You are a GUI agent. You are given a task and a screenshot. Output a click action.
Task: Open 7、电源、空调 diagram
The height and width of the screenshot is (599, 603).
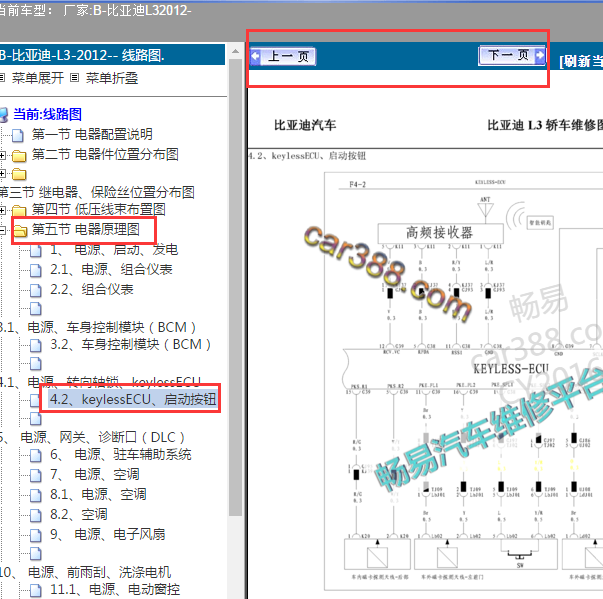pos(95,474)
